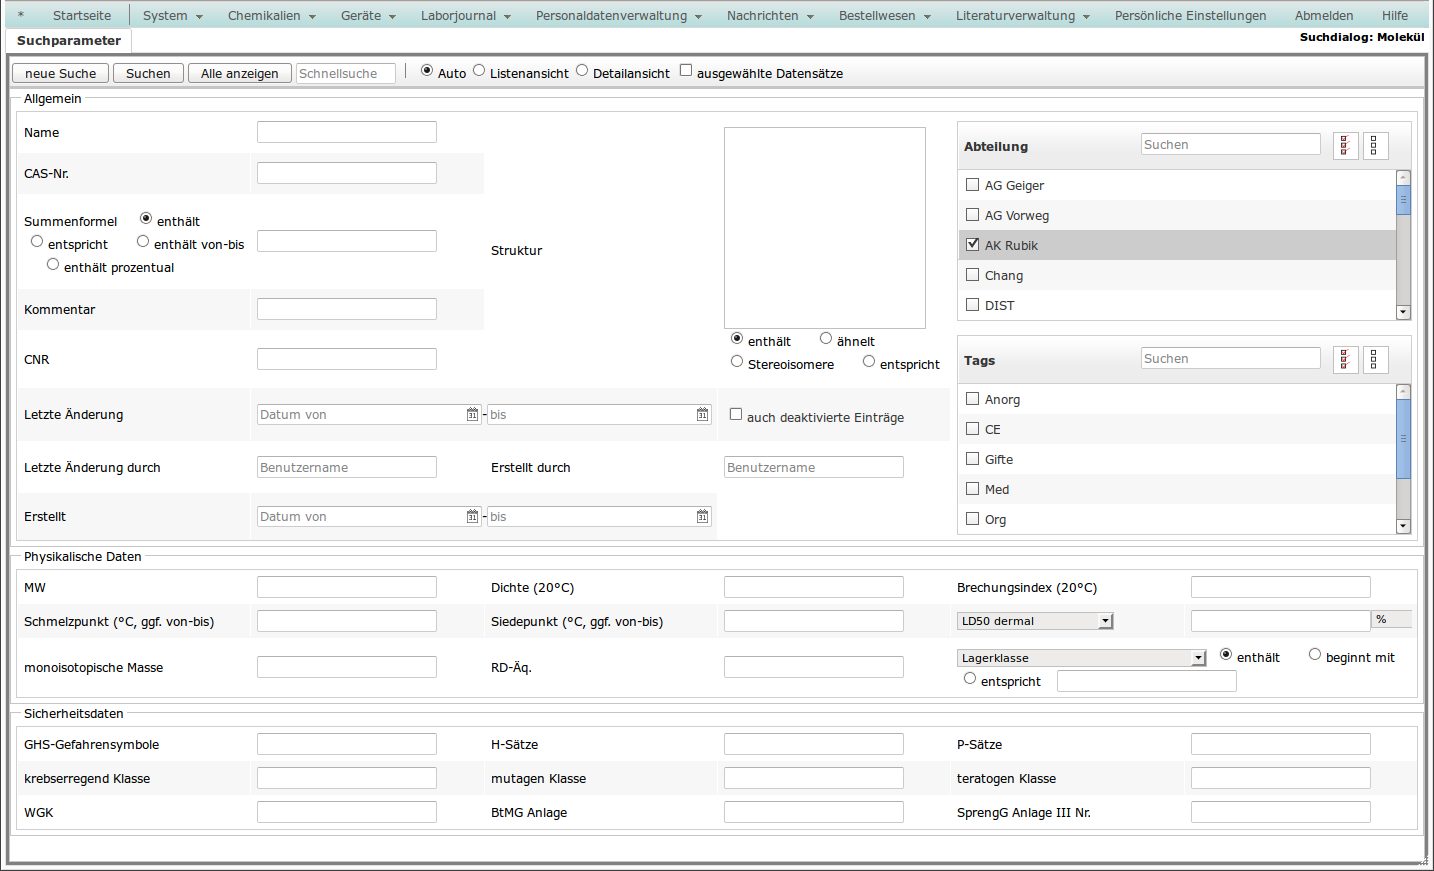
Task: Uncheck the AK Rubik department checkbox
Action: click(x=972, y=244)
